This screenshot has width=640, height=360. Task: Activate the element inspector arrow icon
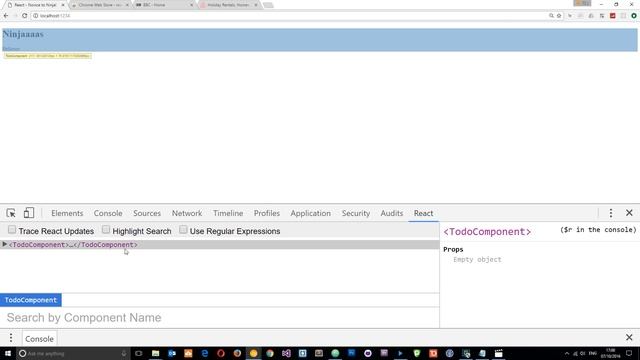click(11, 213)
